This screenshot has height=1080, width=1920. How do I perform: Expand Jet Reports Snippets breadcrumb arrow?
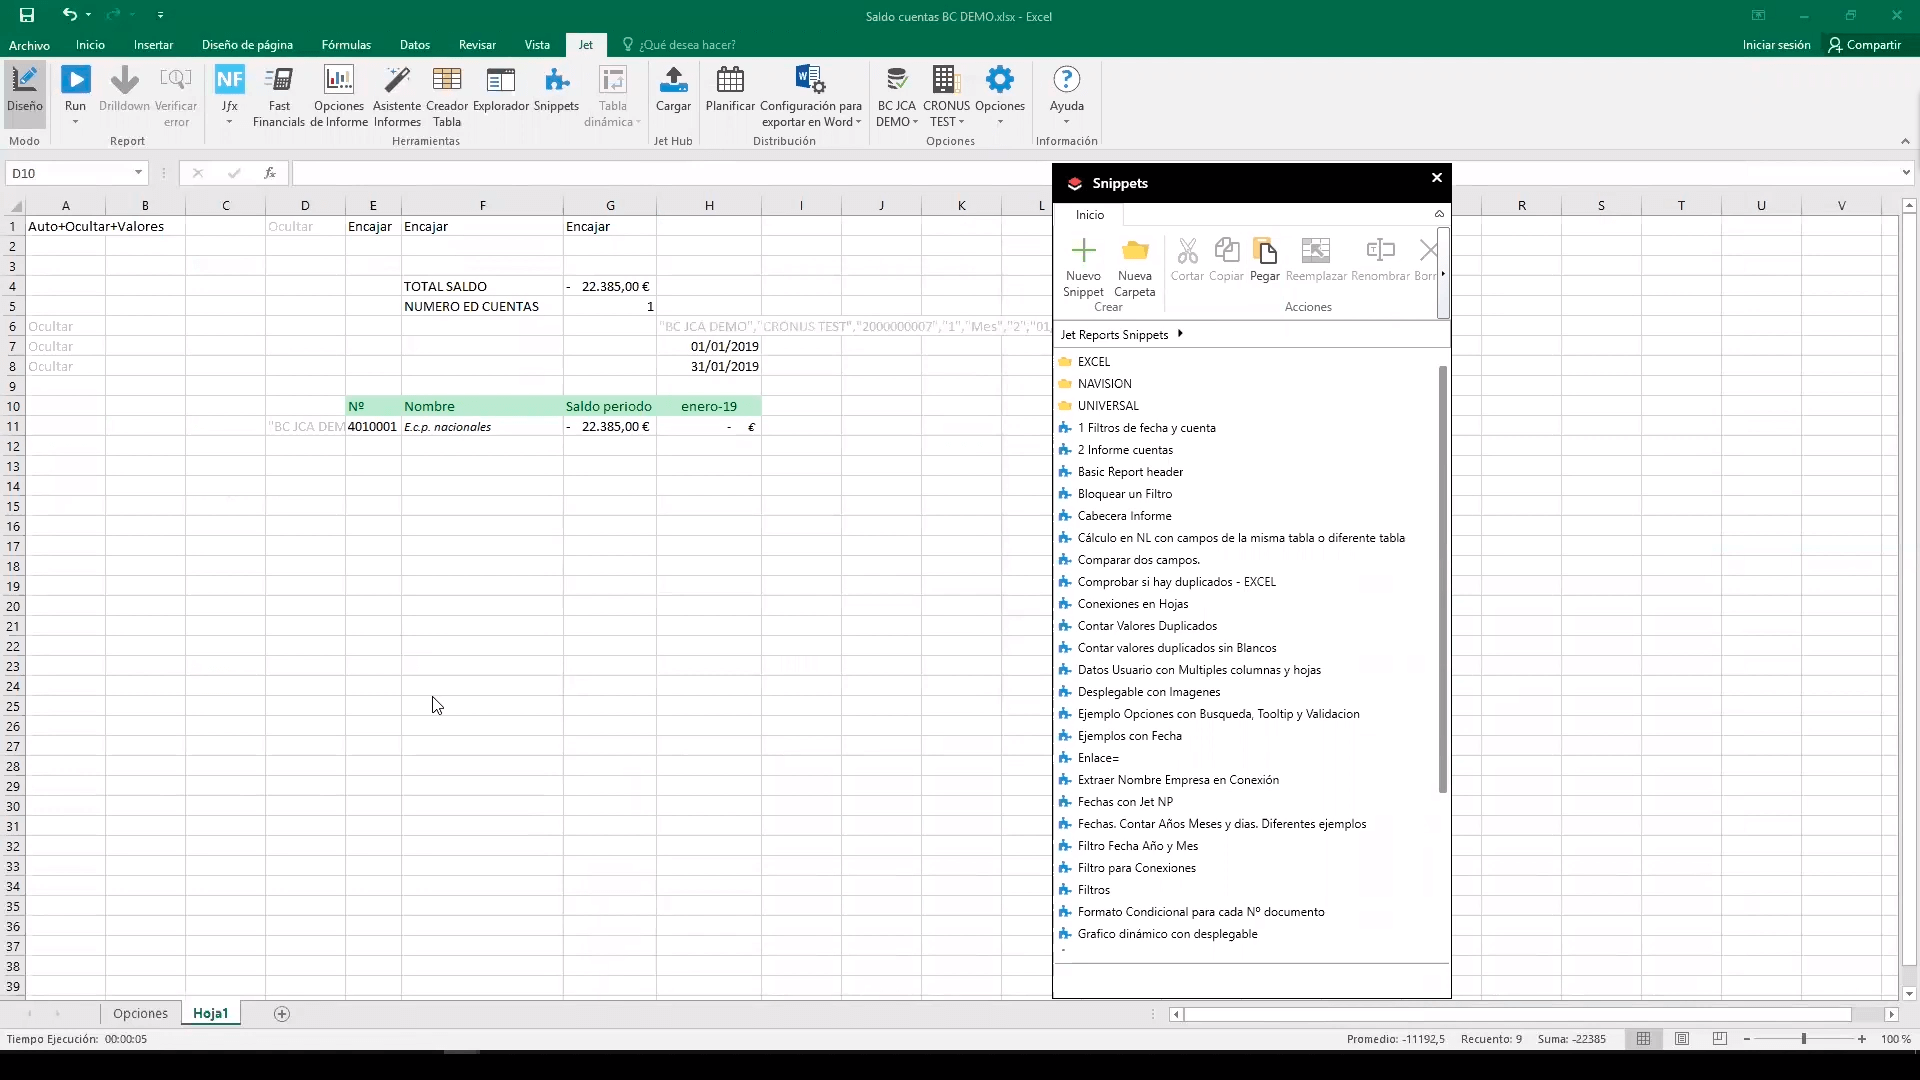(x=1180, y=334)
